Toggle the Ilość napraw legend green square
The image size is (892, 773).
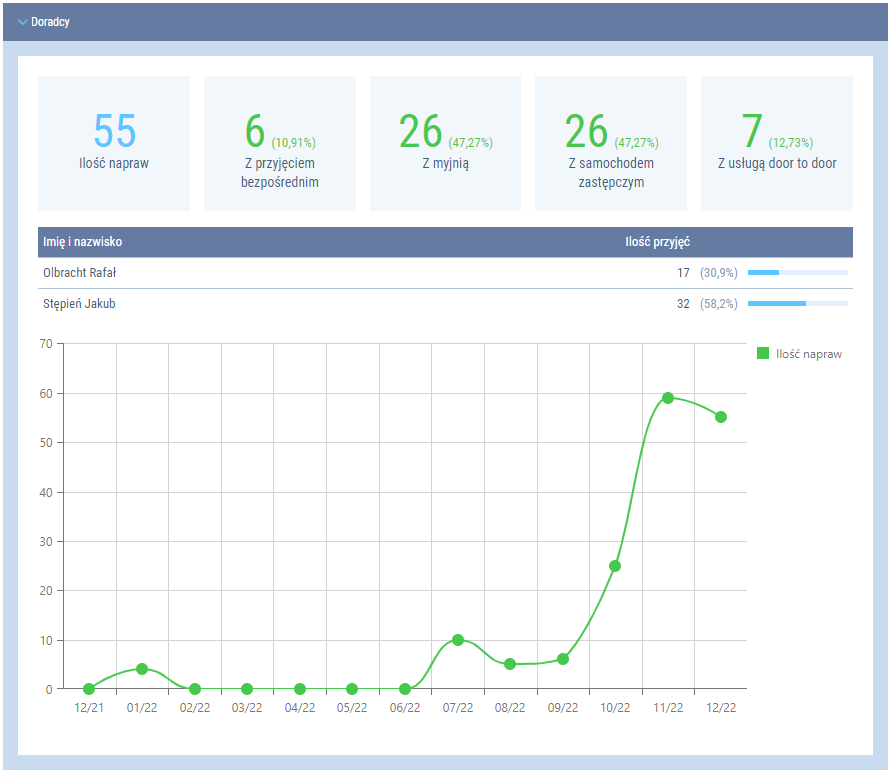(x=763, y=353)
